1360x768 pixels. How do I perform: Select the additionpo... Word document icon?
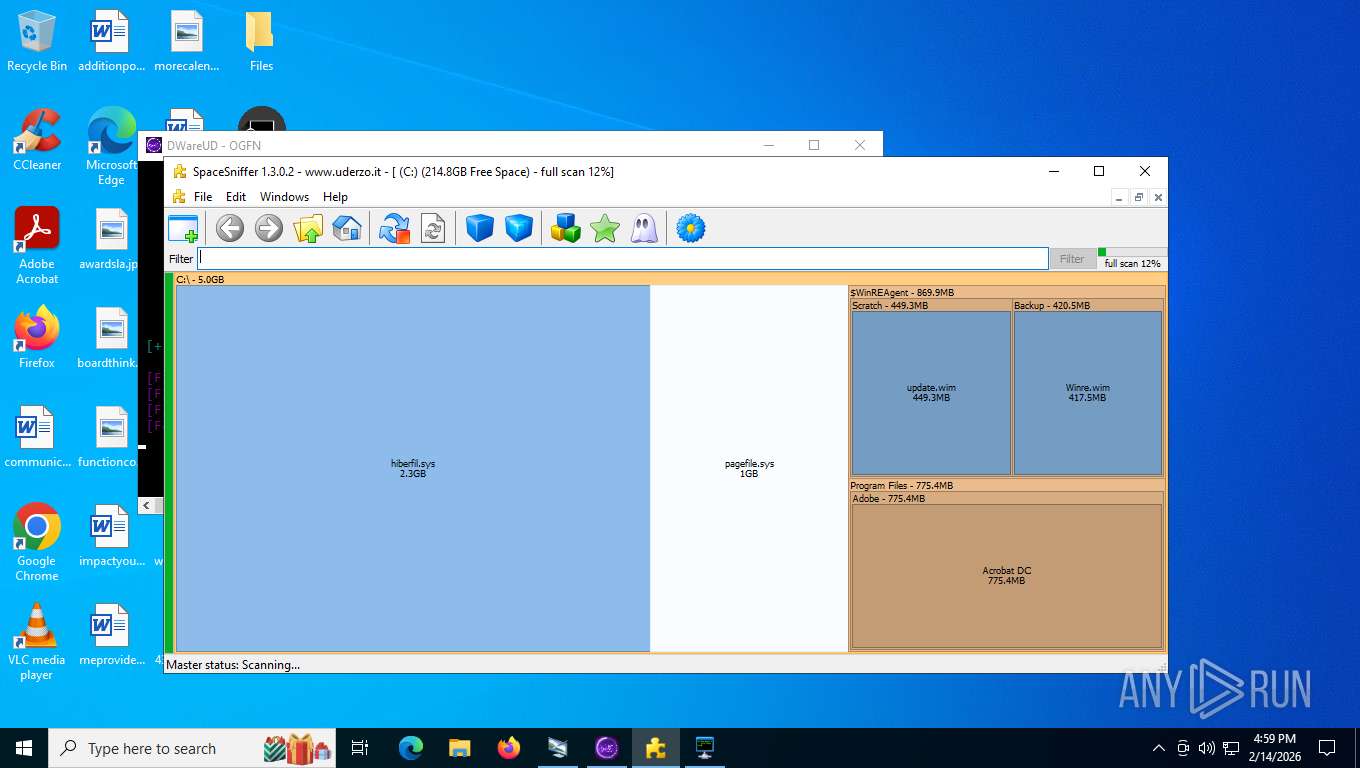111,41
